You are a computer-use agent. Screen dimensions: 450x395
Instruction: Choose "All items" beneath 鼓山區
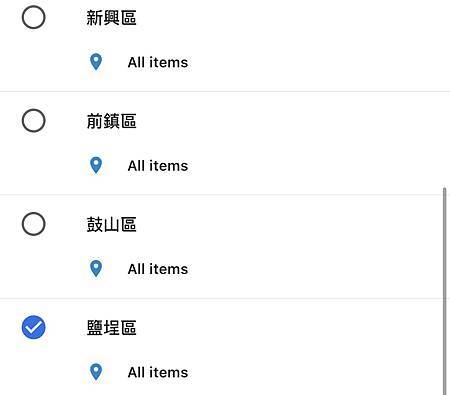click(158, 269)
